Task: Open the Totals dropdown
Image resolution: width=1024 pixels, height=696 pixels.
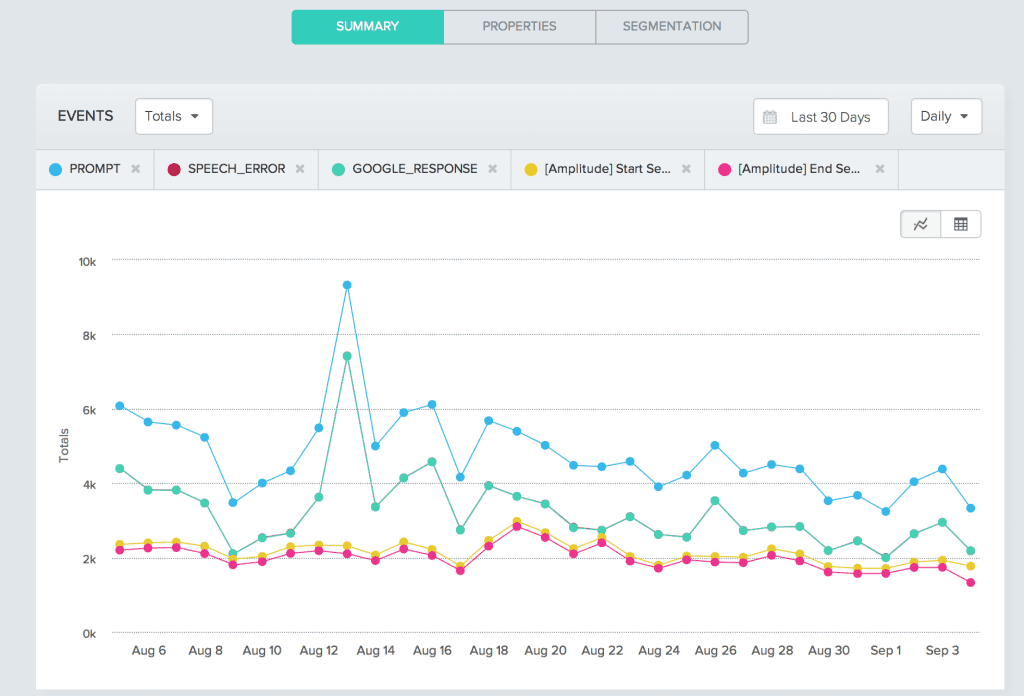Action: point(173,116)
